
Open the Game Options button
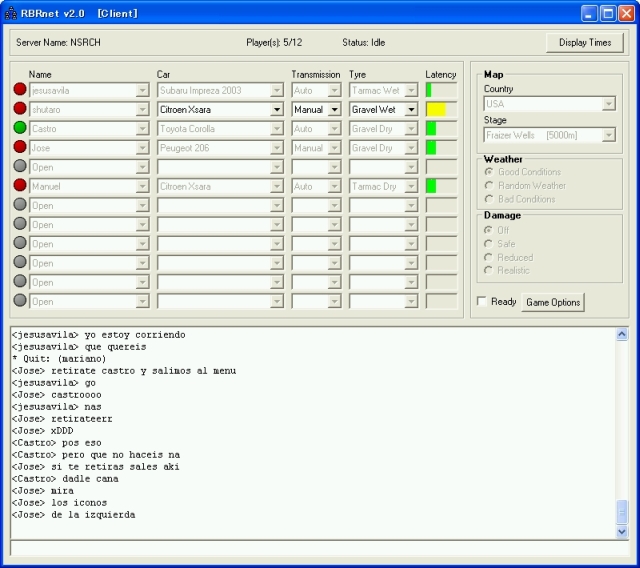[553, 302]
